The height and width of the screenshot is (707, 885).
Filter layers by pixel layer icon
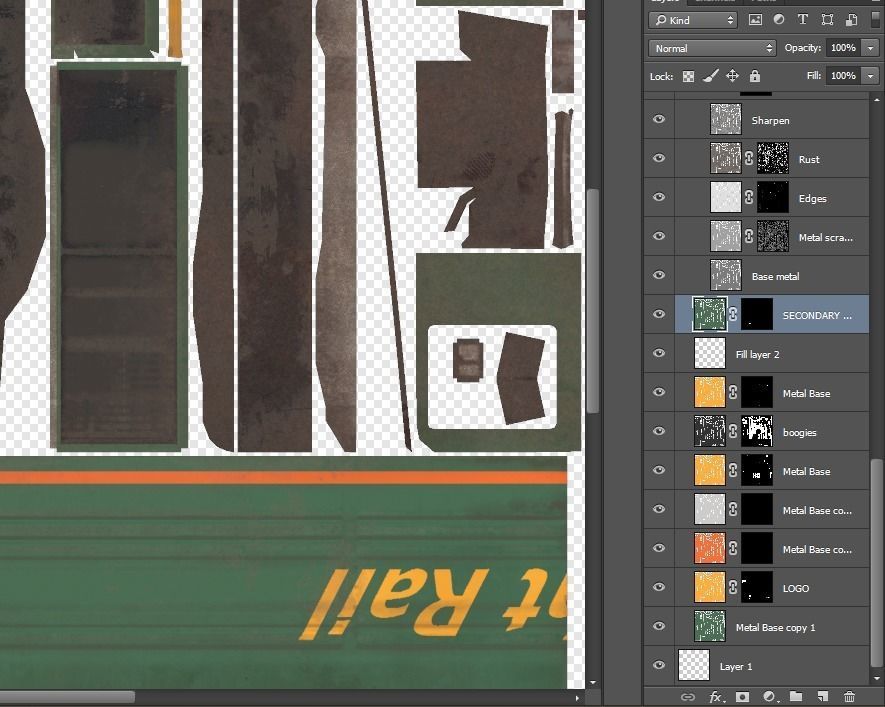pos(755,20)
